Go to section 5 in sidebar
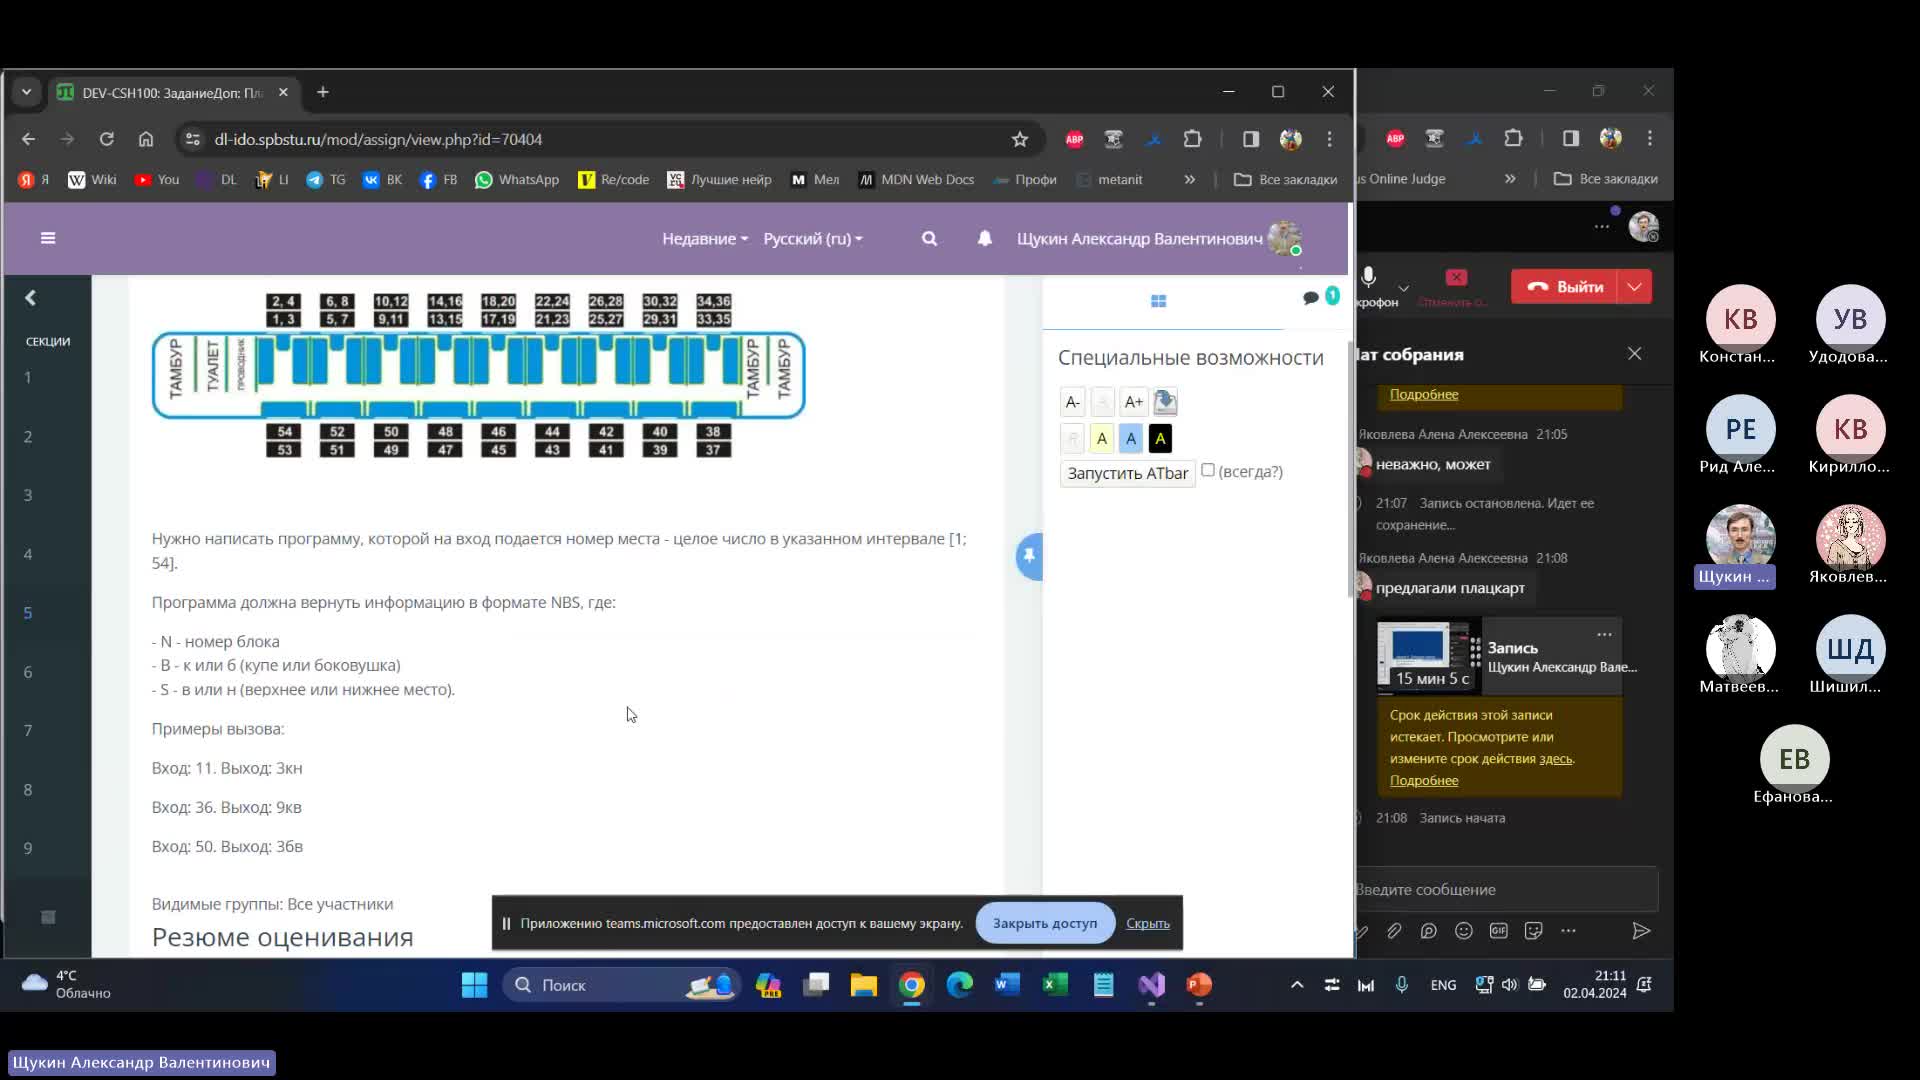Image resolution: width=1920 pixels, height=1080 pixels. (x=28, y=613)
